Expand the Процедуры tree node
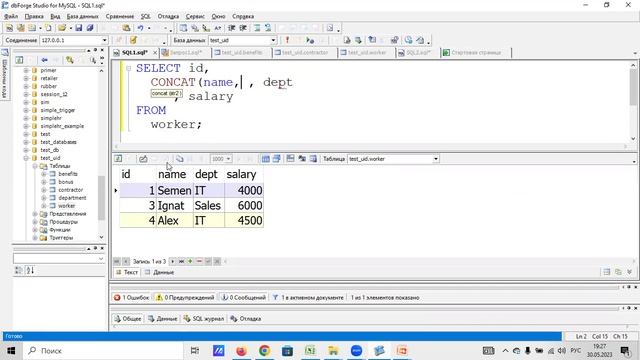640x360 pixels. pos(35,222)
